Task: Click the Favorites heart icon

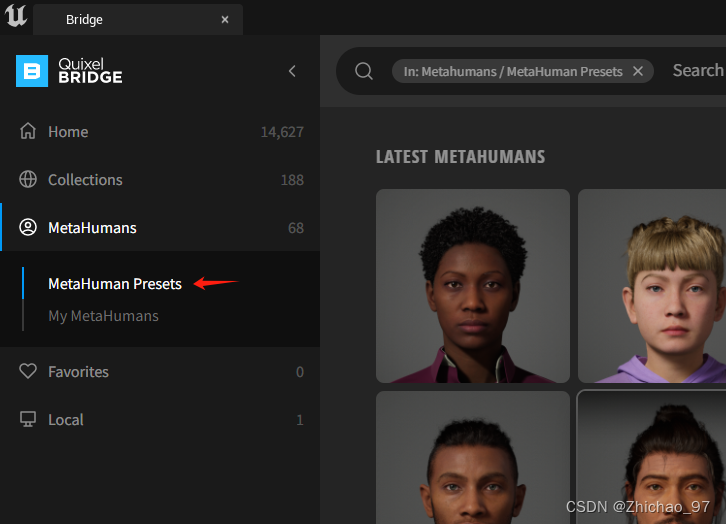Action: point(28,371)
